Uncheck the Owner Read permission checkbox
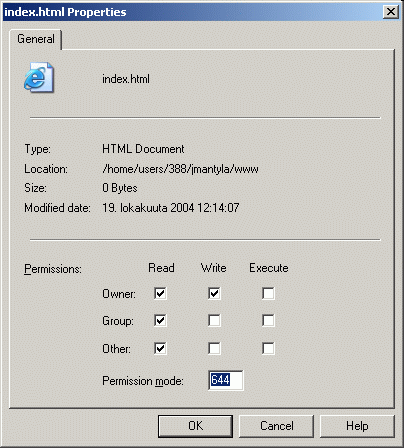 160,294
